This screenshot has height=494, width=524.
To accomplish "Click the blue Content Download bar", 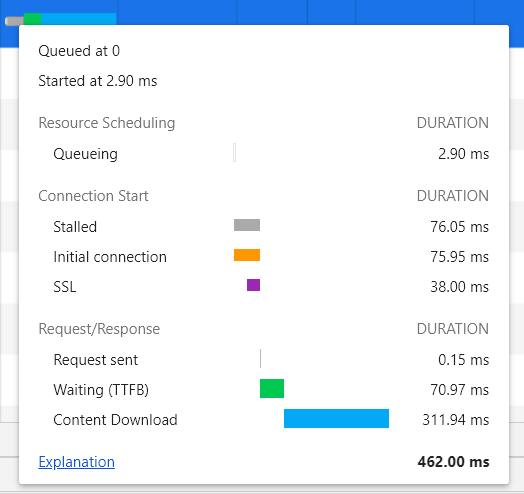I will (x=337, y=418).
